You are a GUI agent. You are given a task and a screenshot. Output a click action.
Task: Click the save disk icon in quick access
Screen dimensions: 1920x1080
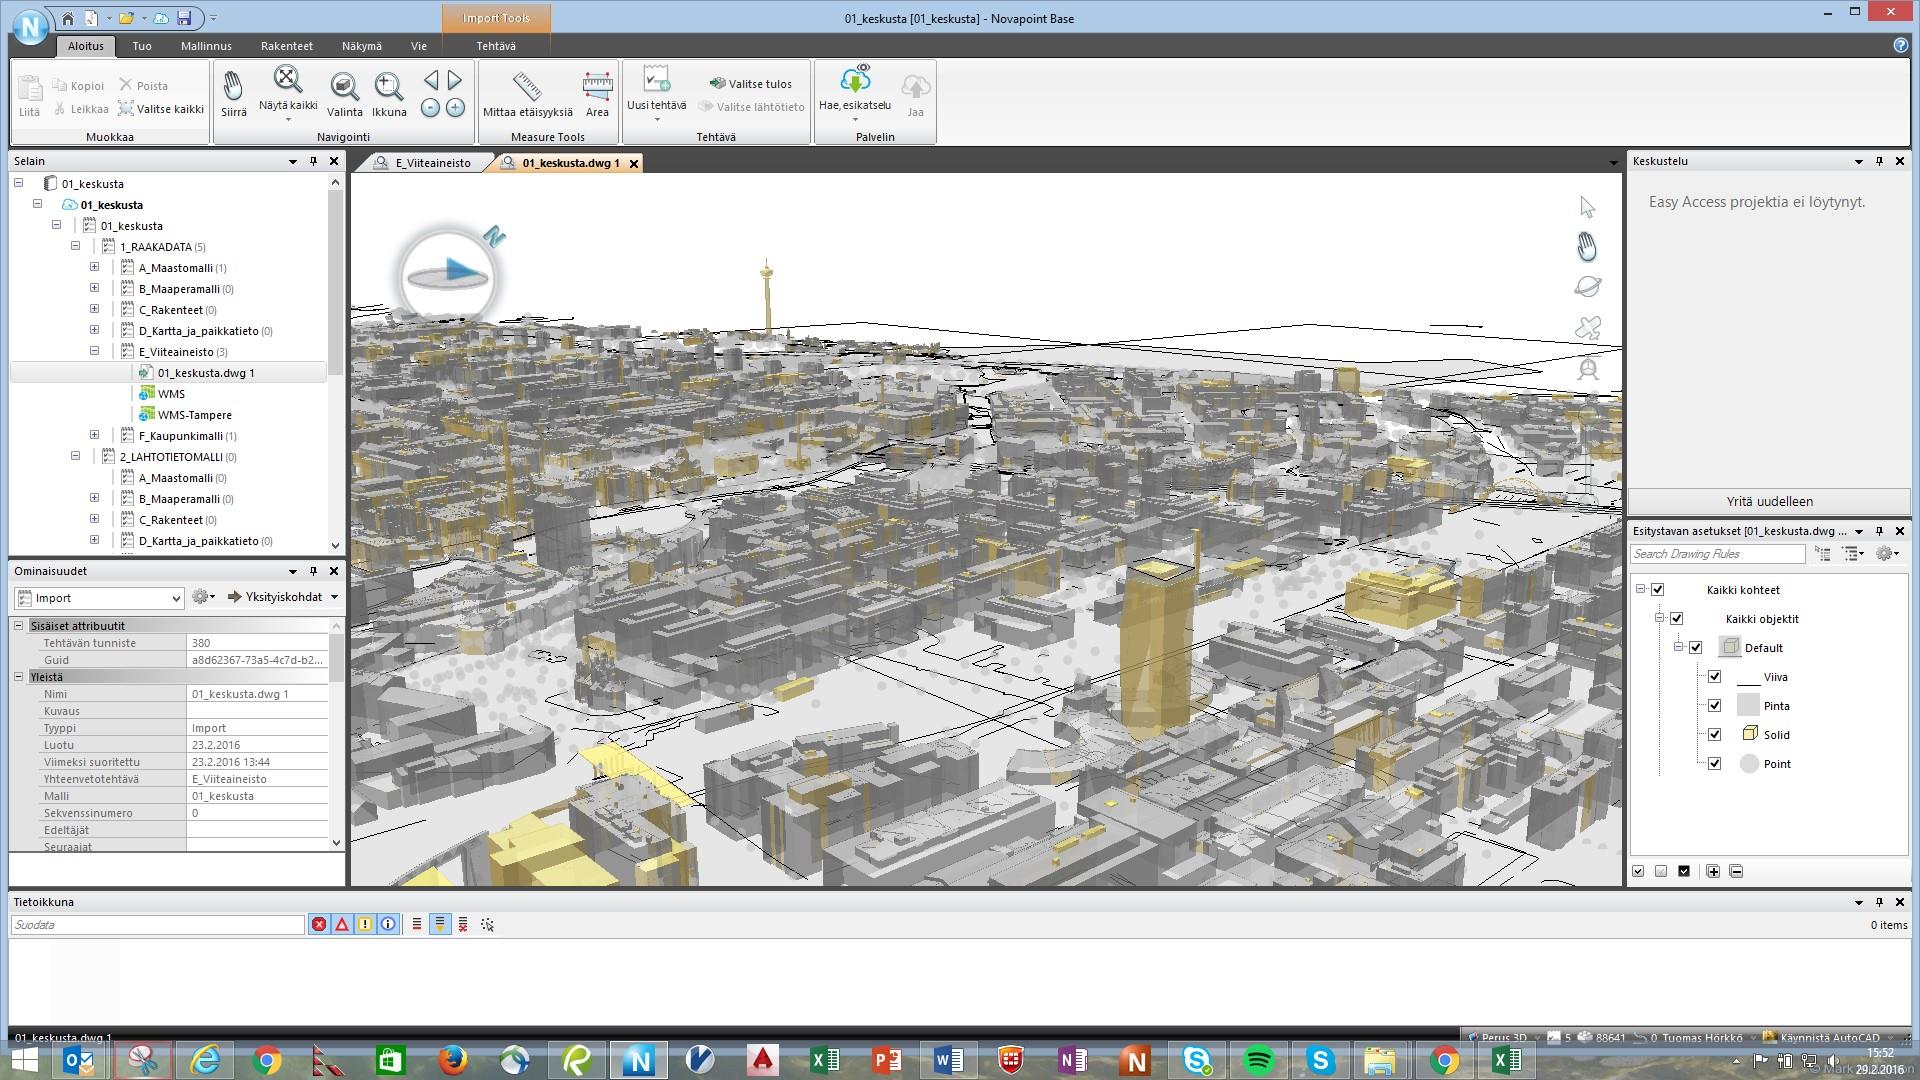point(184,18)
